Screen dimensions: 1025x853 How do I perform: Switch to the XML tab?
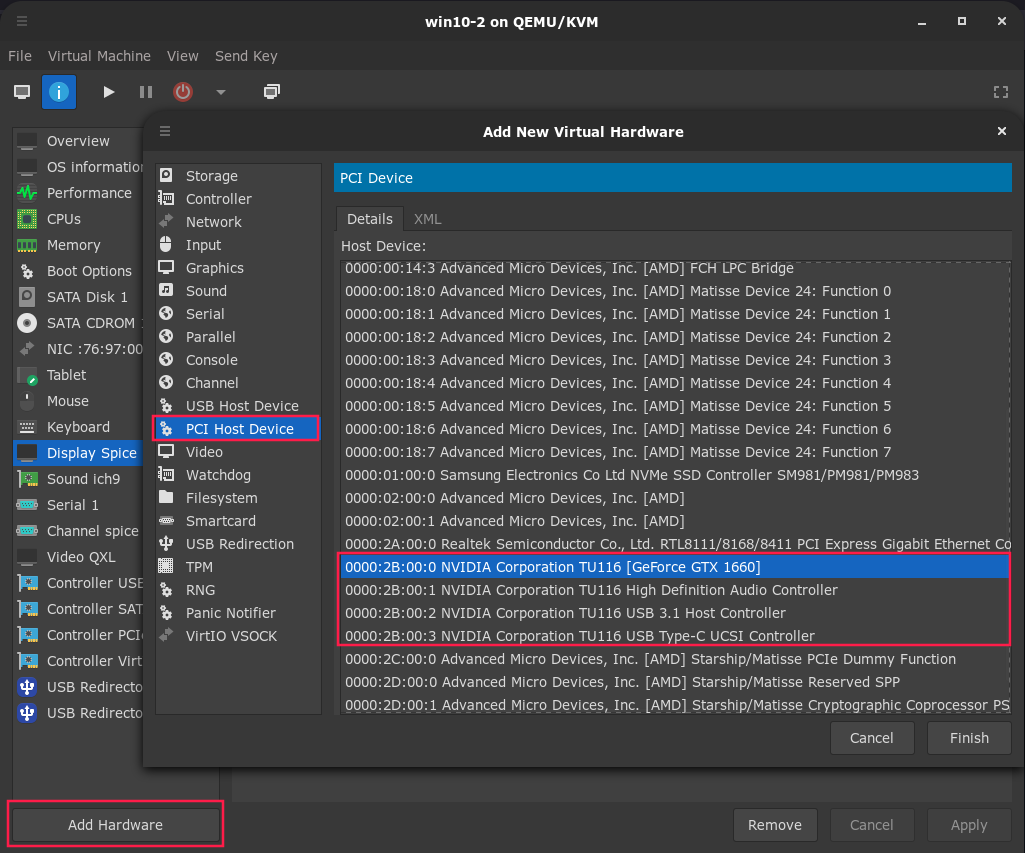coord(428,219)
